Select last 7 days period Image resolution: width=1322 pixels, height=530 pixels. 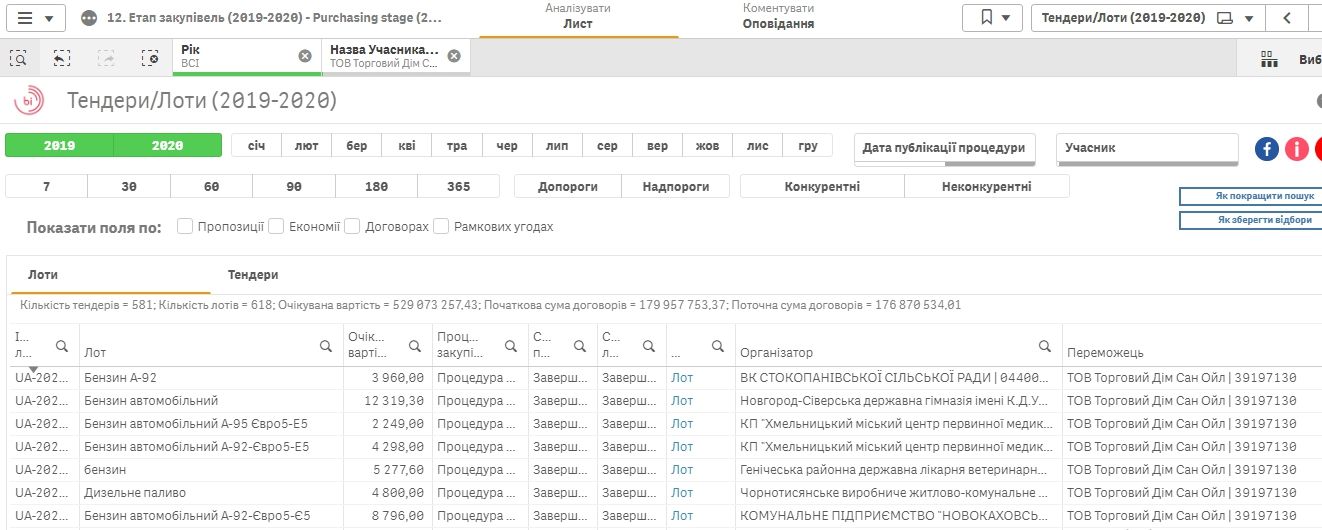[x=46, y=187]
